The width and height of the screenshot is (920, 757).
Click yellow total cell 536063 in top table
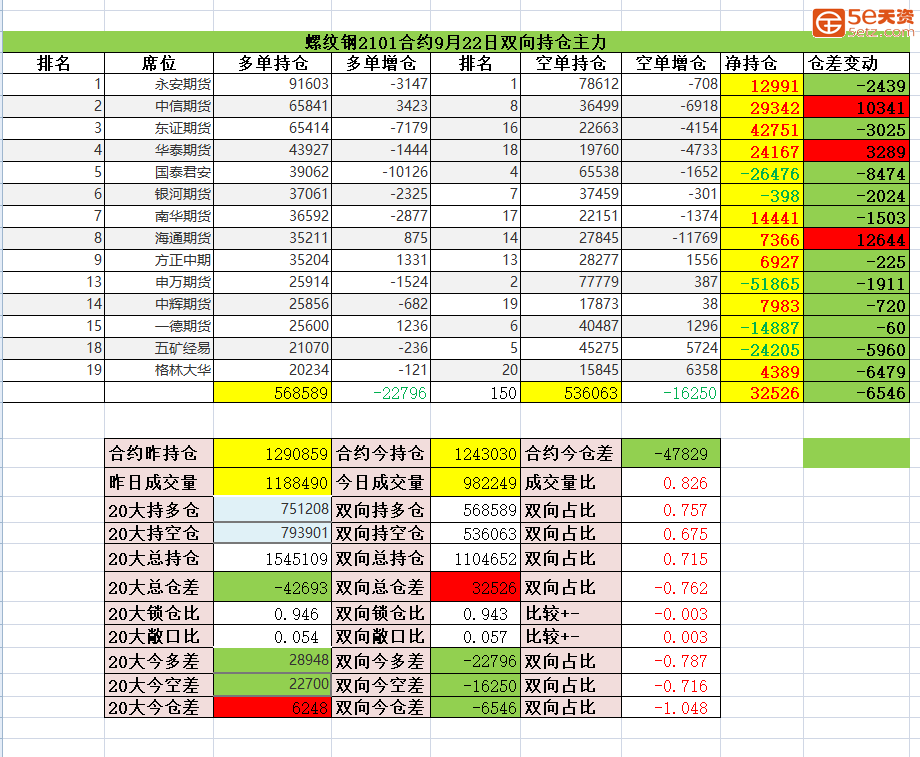click(571, 393)
